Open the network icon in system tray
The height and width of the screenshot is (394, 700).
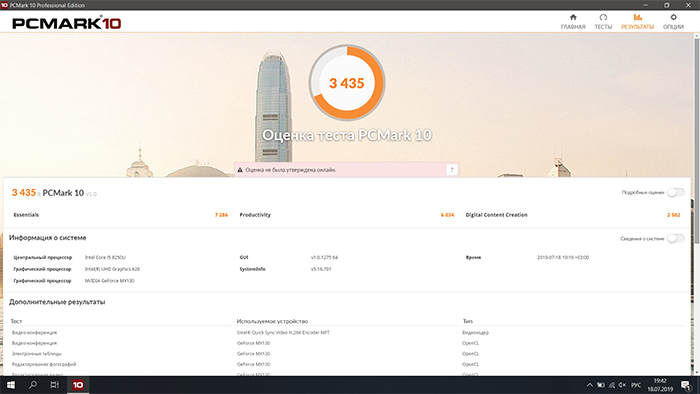[x=612, y=385]
